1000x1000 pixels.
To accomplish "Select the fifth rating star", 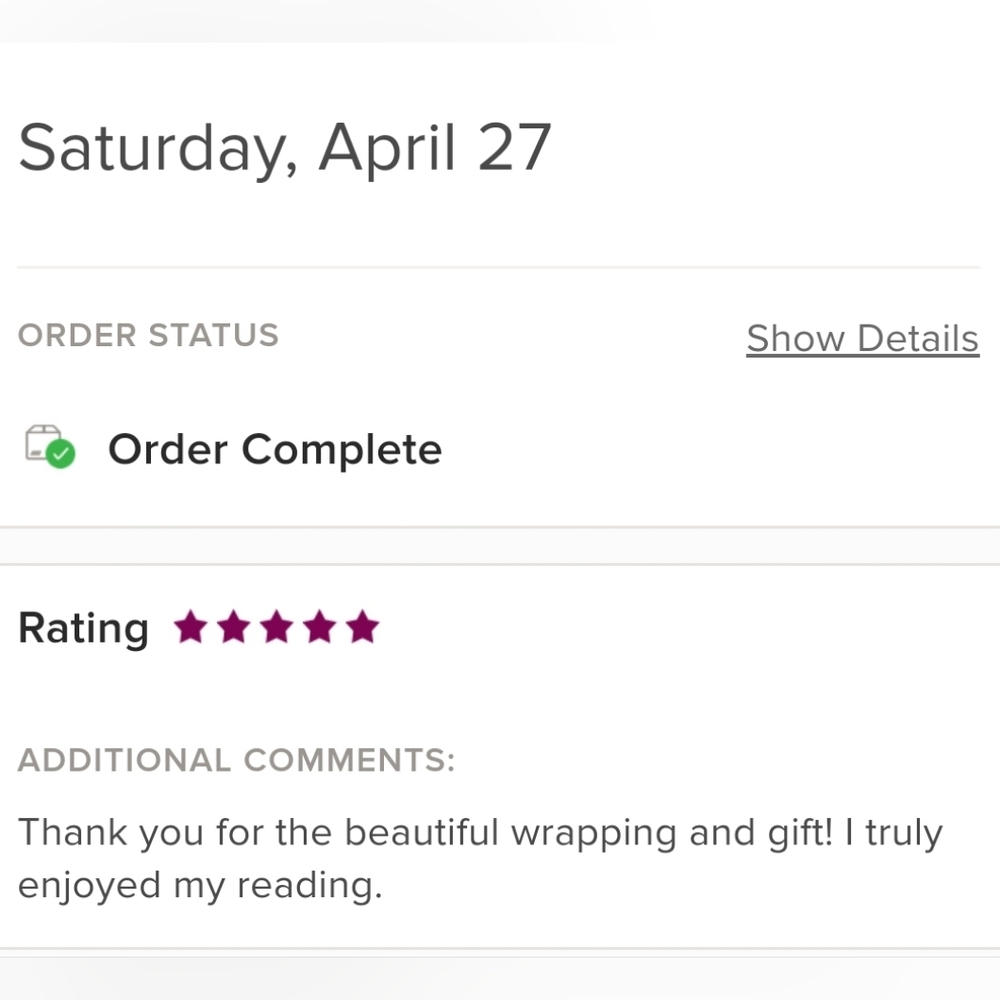I will [362, 628].
